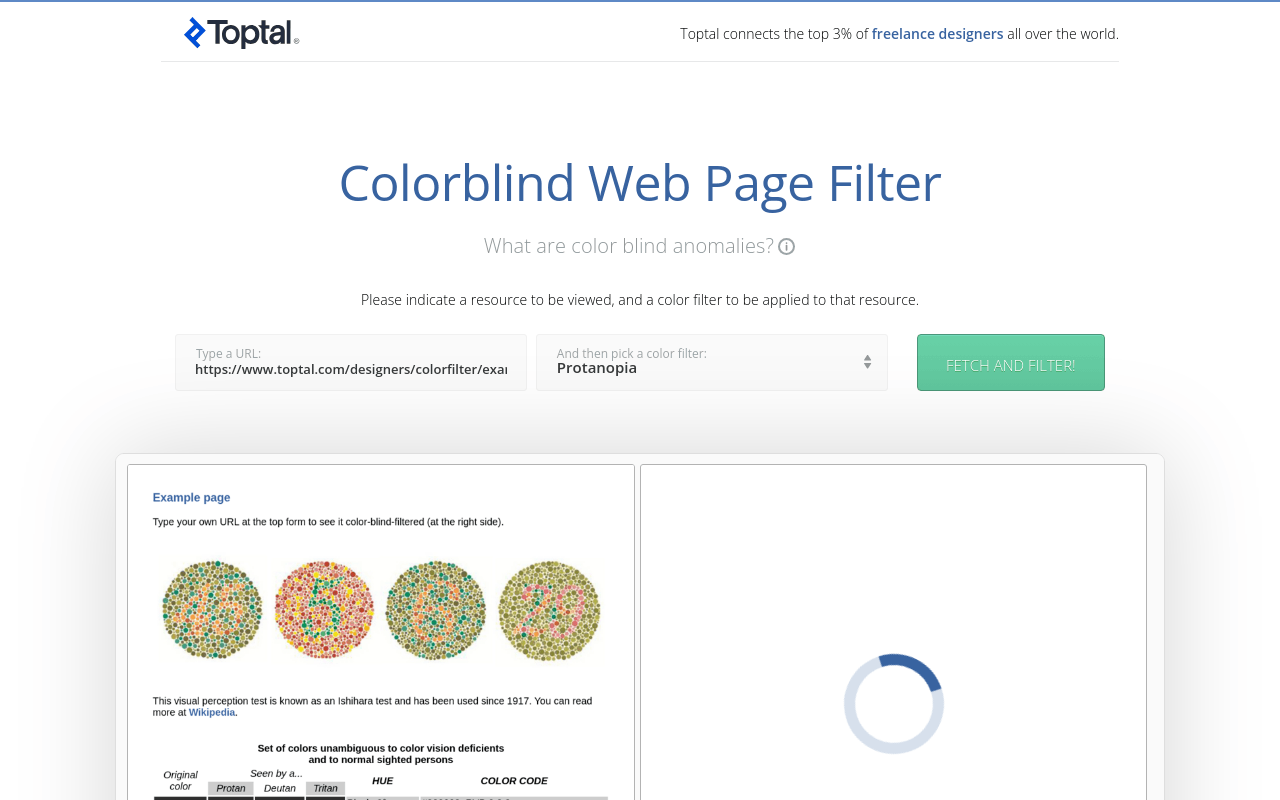Select the third Ishihara test circle
Image resolution: width=1280 pixels, height=800 pixels.
(x=436, y=609)
